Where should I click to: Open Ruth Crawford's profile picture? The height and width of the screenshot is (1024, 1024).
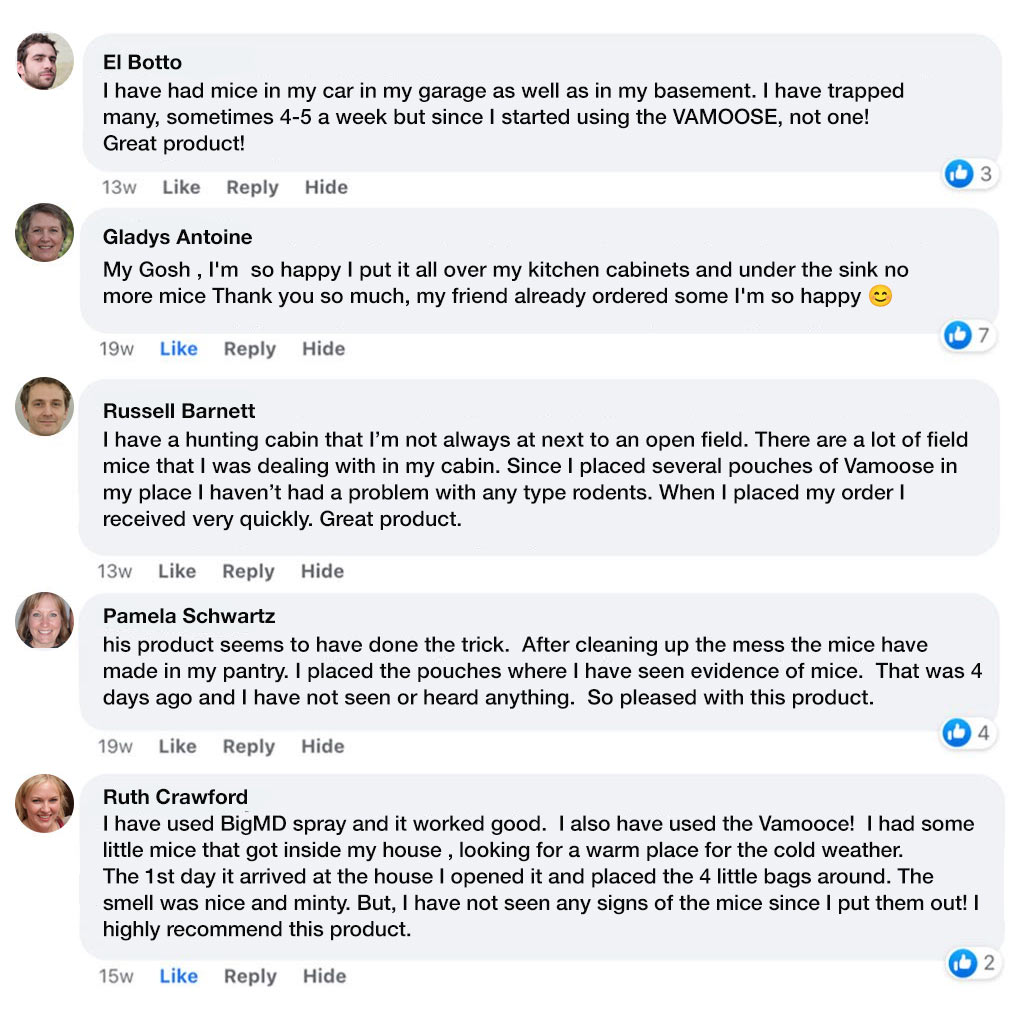[x=44, y=803]
